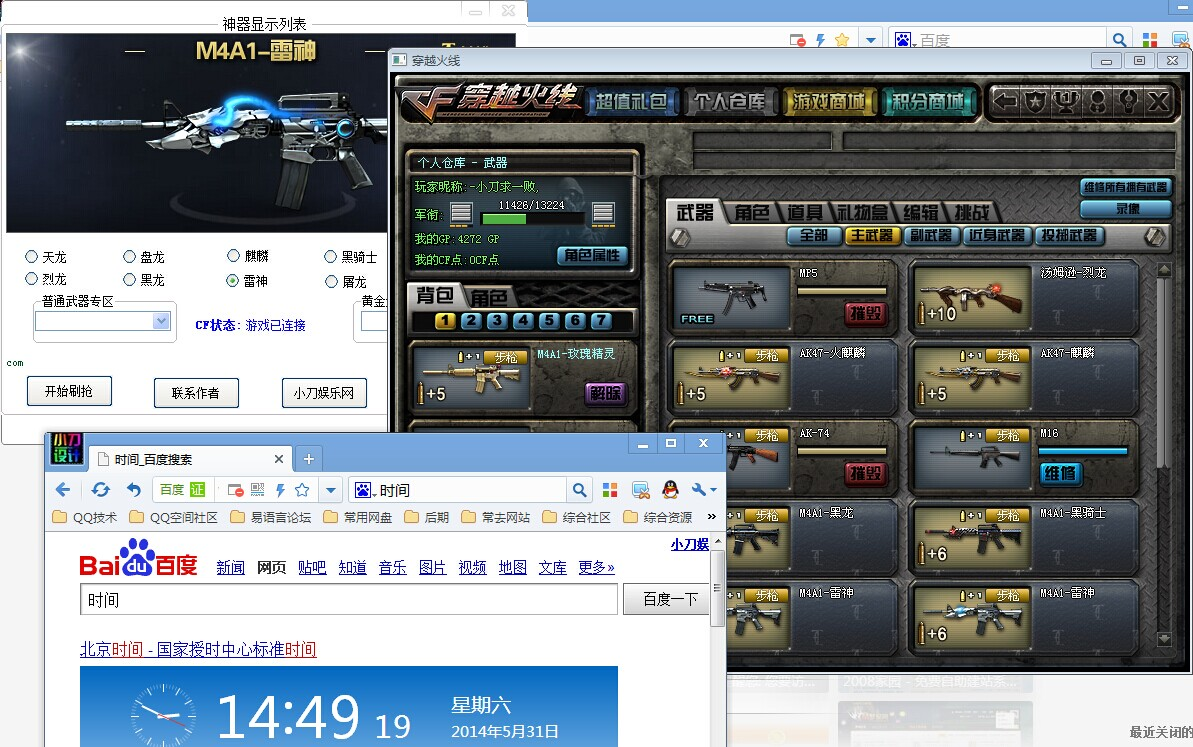Click back arrow icon in CrossFire top bar
Image resolution: width=1193 pixels, height=747 pixels.
coord(1005,101)
